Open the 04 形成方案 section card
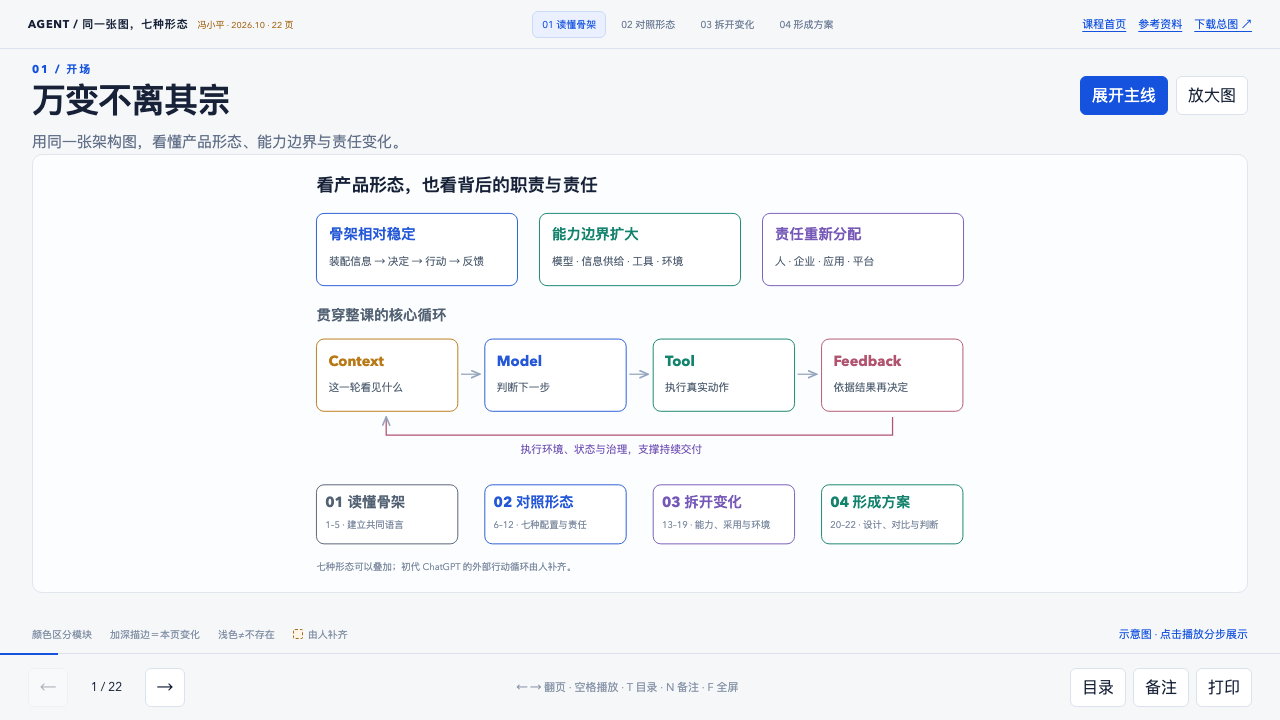Viewport: 1280px width, 720px height. pos(892,514)
